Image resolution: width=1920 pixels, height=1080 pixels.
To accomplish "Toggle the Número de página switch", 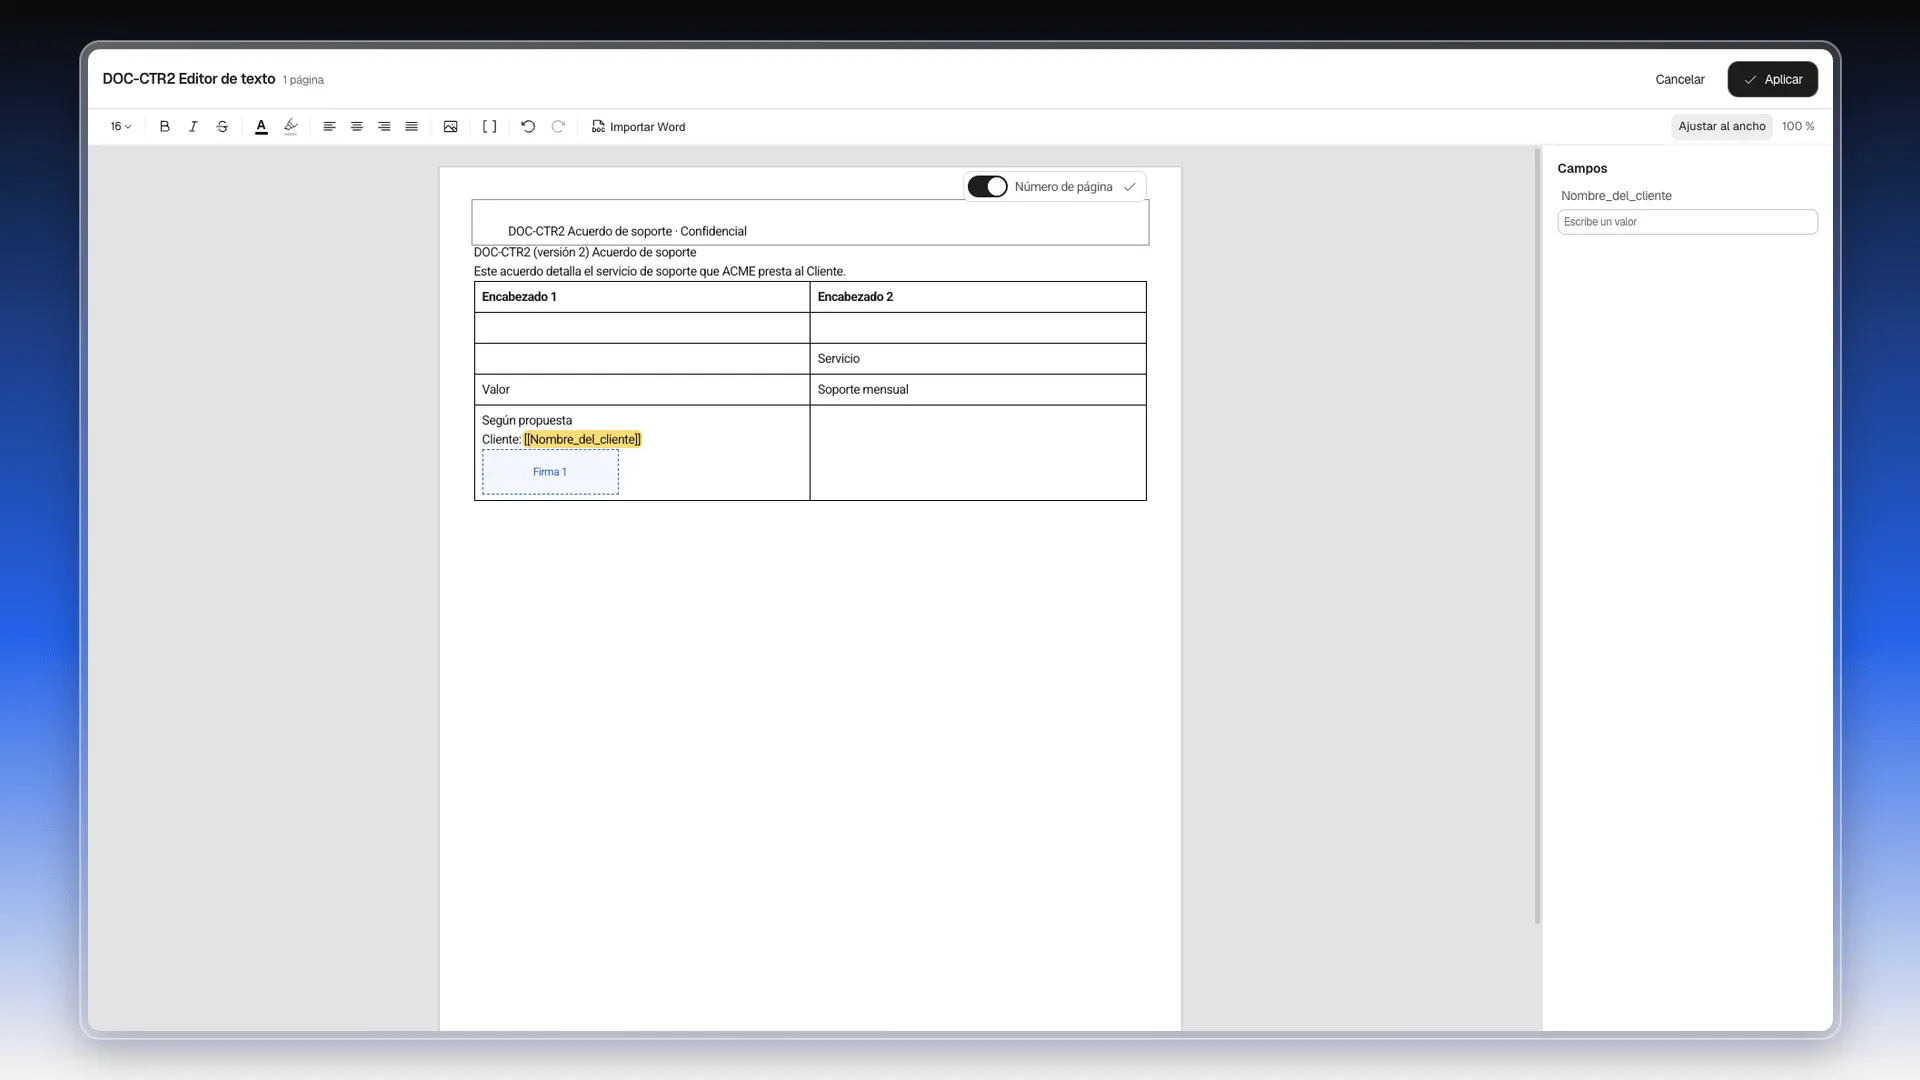I will pyautogui.click(x=987, y=187).
